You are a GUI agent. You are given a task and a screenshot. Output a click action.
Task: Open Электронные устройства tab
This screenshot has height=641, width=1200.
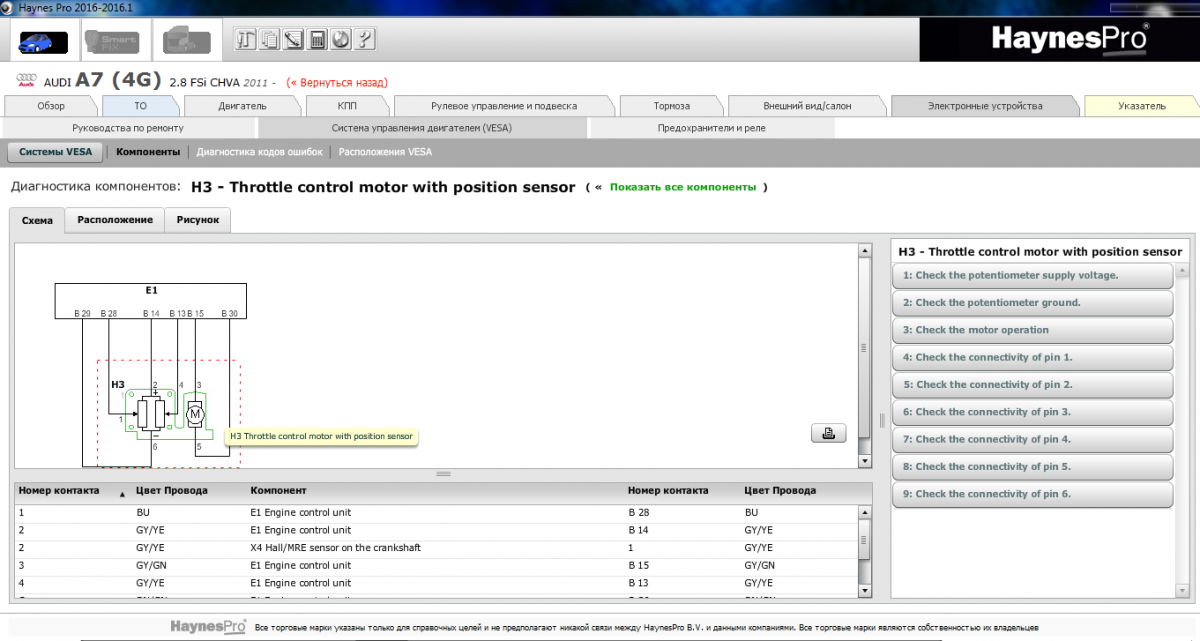[985, 106]
